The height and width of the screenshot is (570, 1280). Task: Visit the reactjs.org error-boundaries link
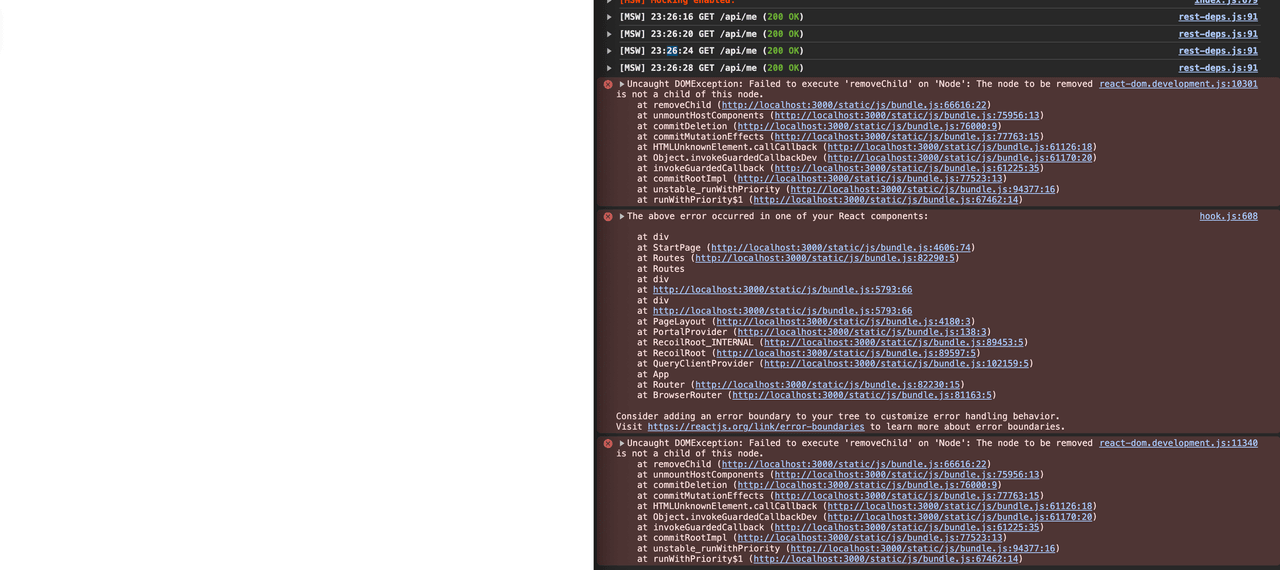point(755,427)
